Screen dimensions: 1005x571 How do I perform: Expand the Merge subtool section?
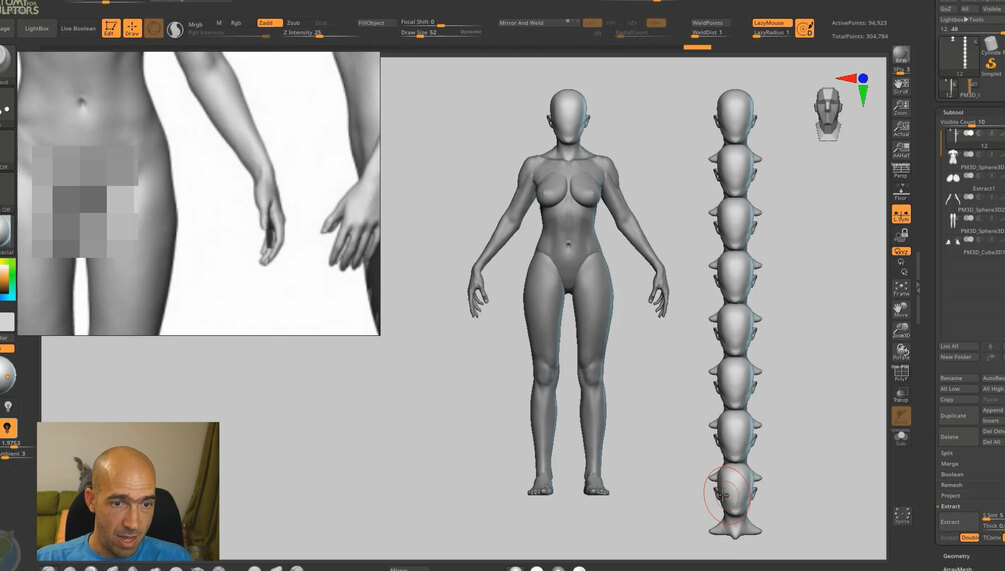coord(949,463)
